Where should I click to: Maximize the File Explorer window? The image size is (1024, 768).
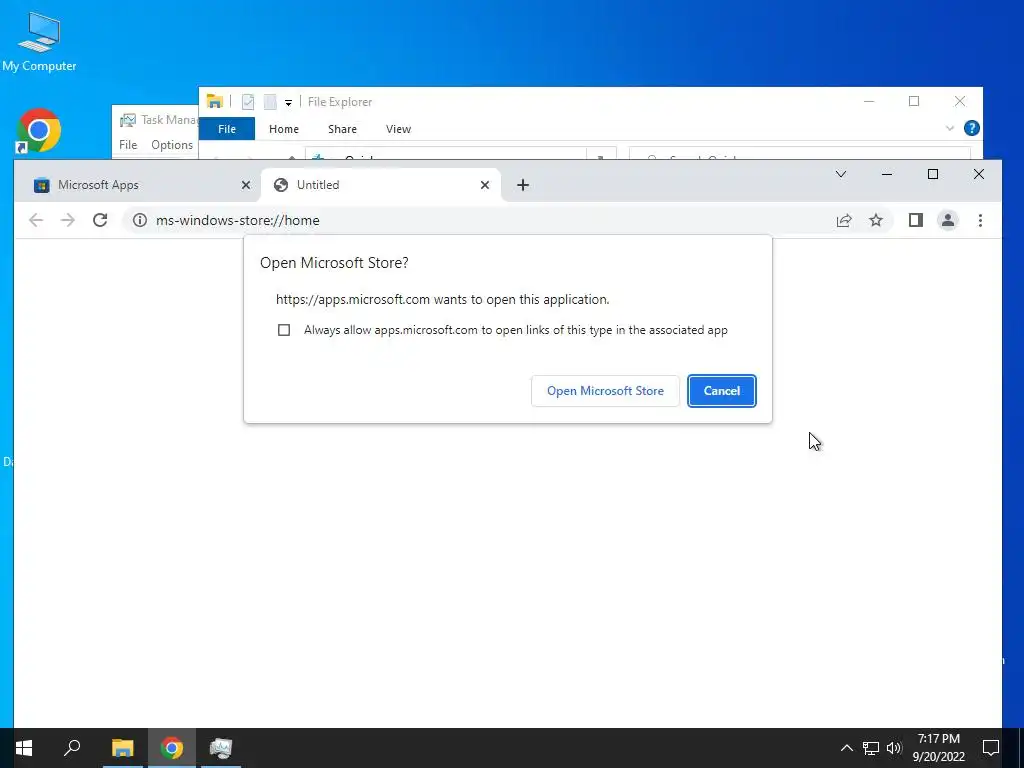click(x=914, y=101)
